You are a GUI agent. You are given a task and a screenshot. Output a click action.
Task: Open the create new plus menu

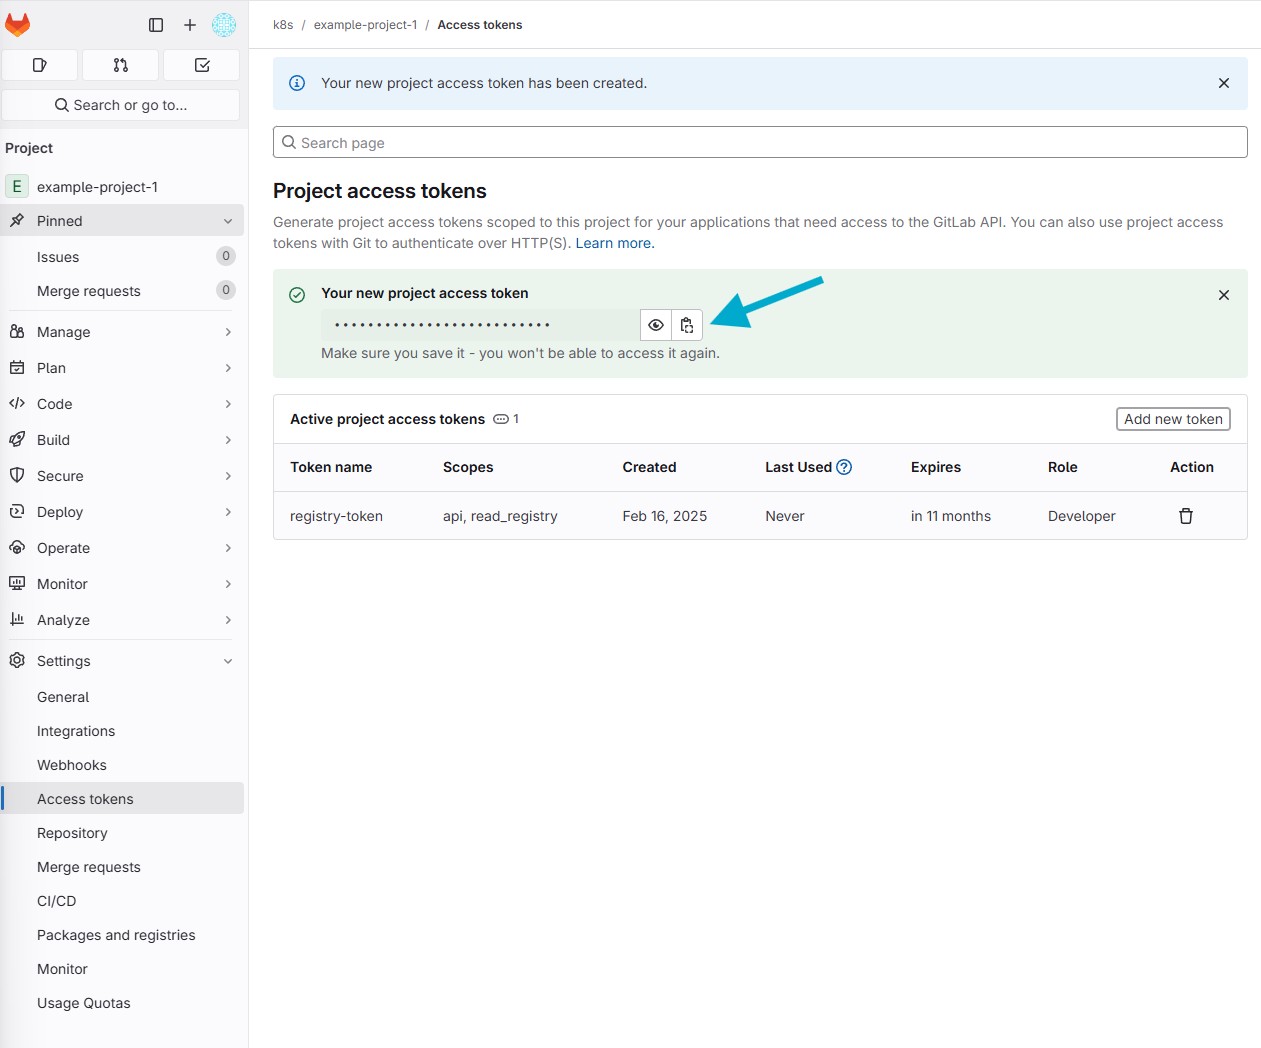190,25
